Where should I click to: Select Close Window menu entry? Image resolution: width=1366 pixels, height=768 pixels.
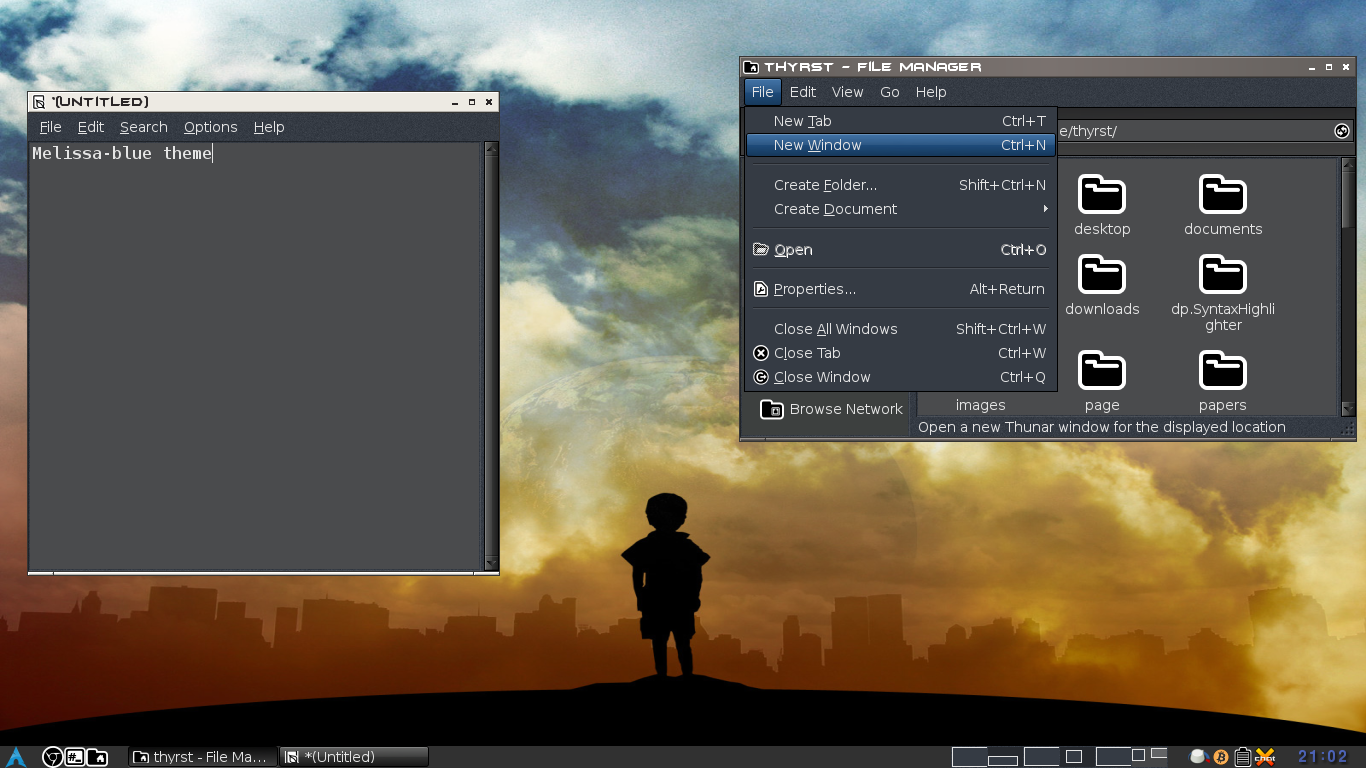tap(901, 377)
